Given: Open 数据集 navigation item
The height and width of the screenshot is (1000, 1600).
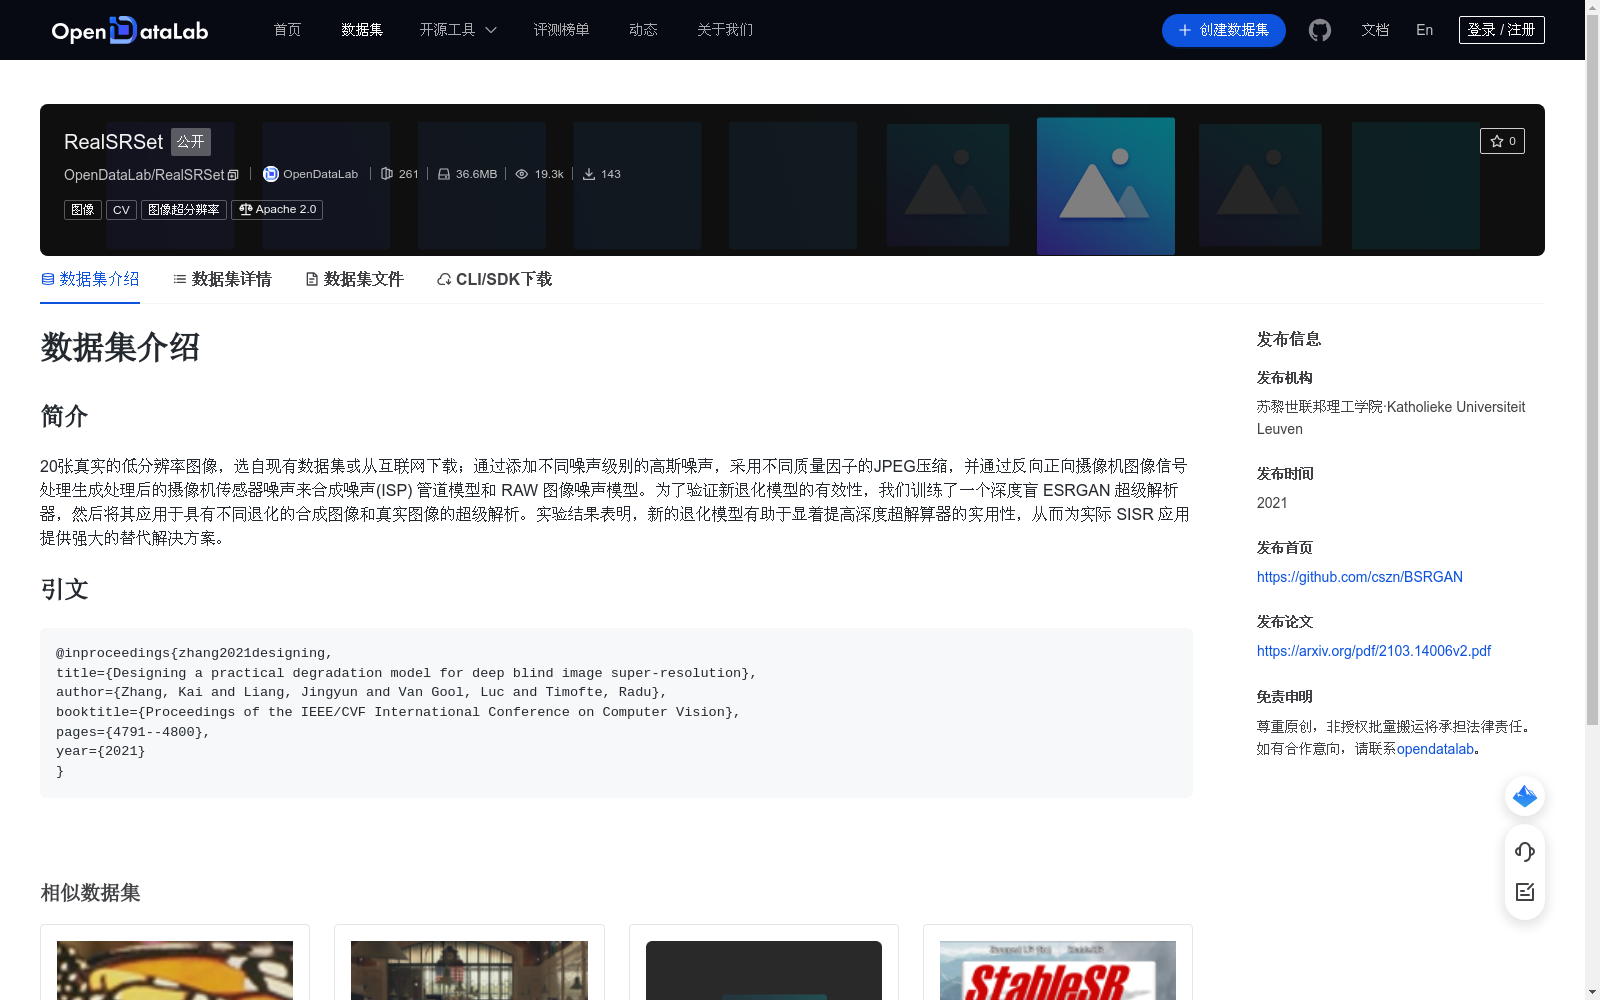Looking at the screenshot, I should [362, 30].
